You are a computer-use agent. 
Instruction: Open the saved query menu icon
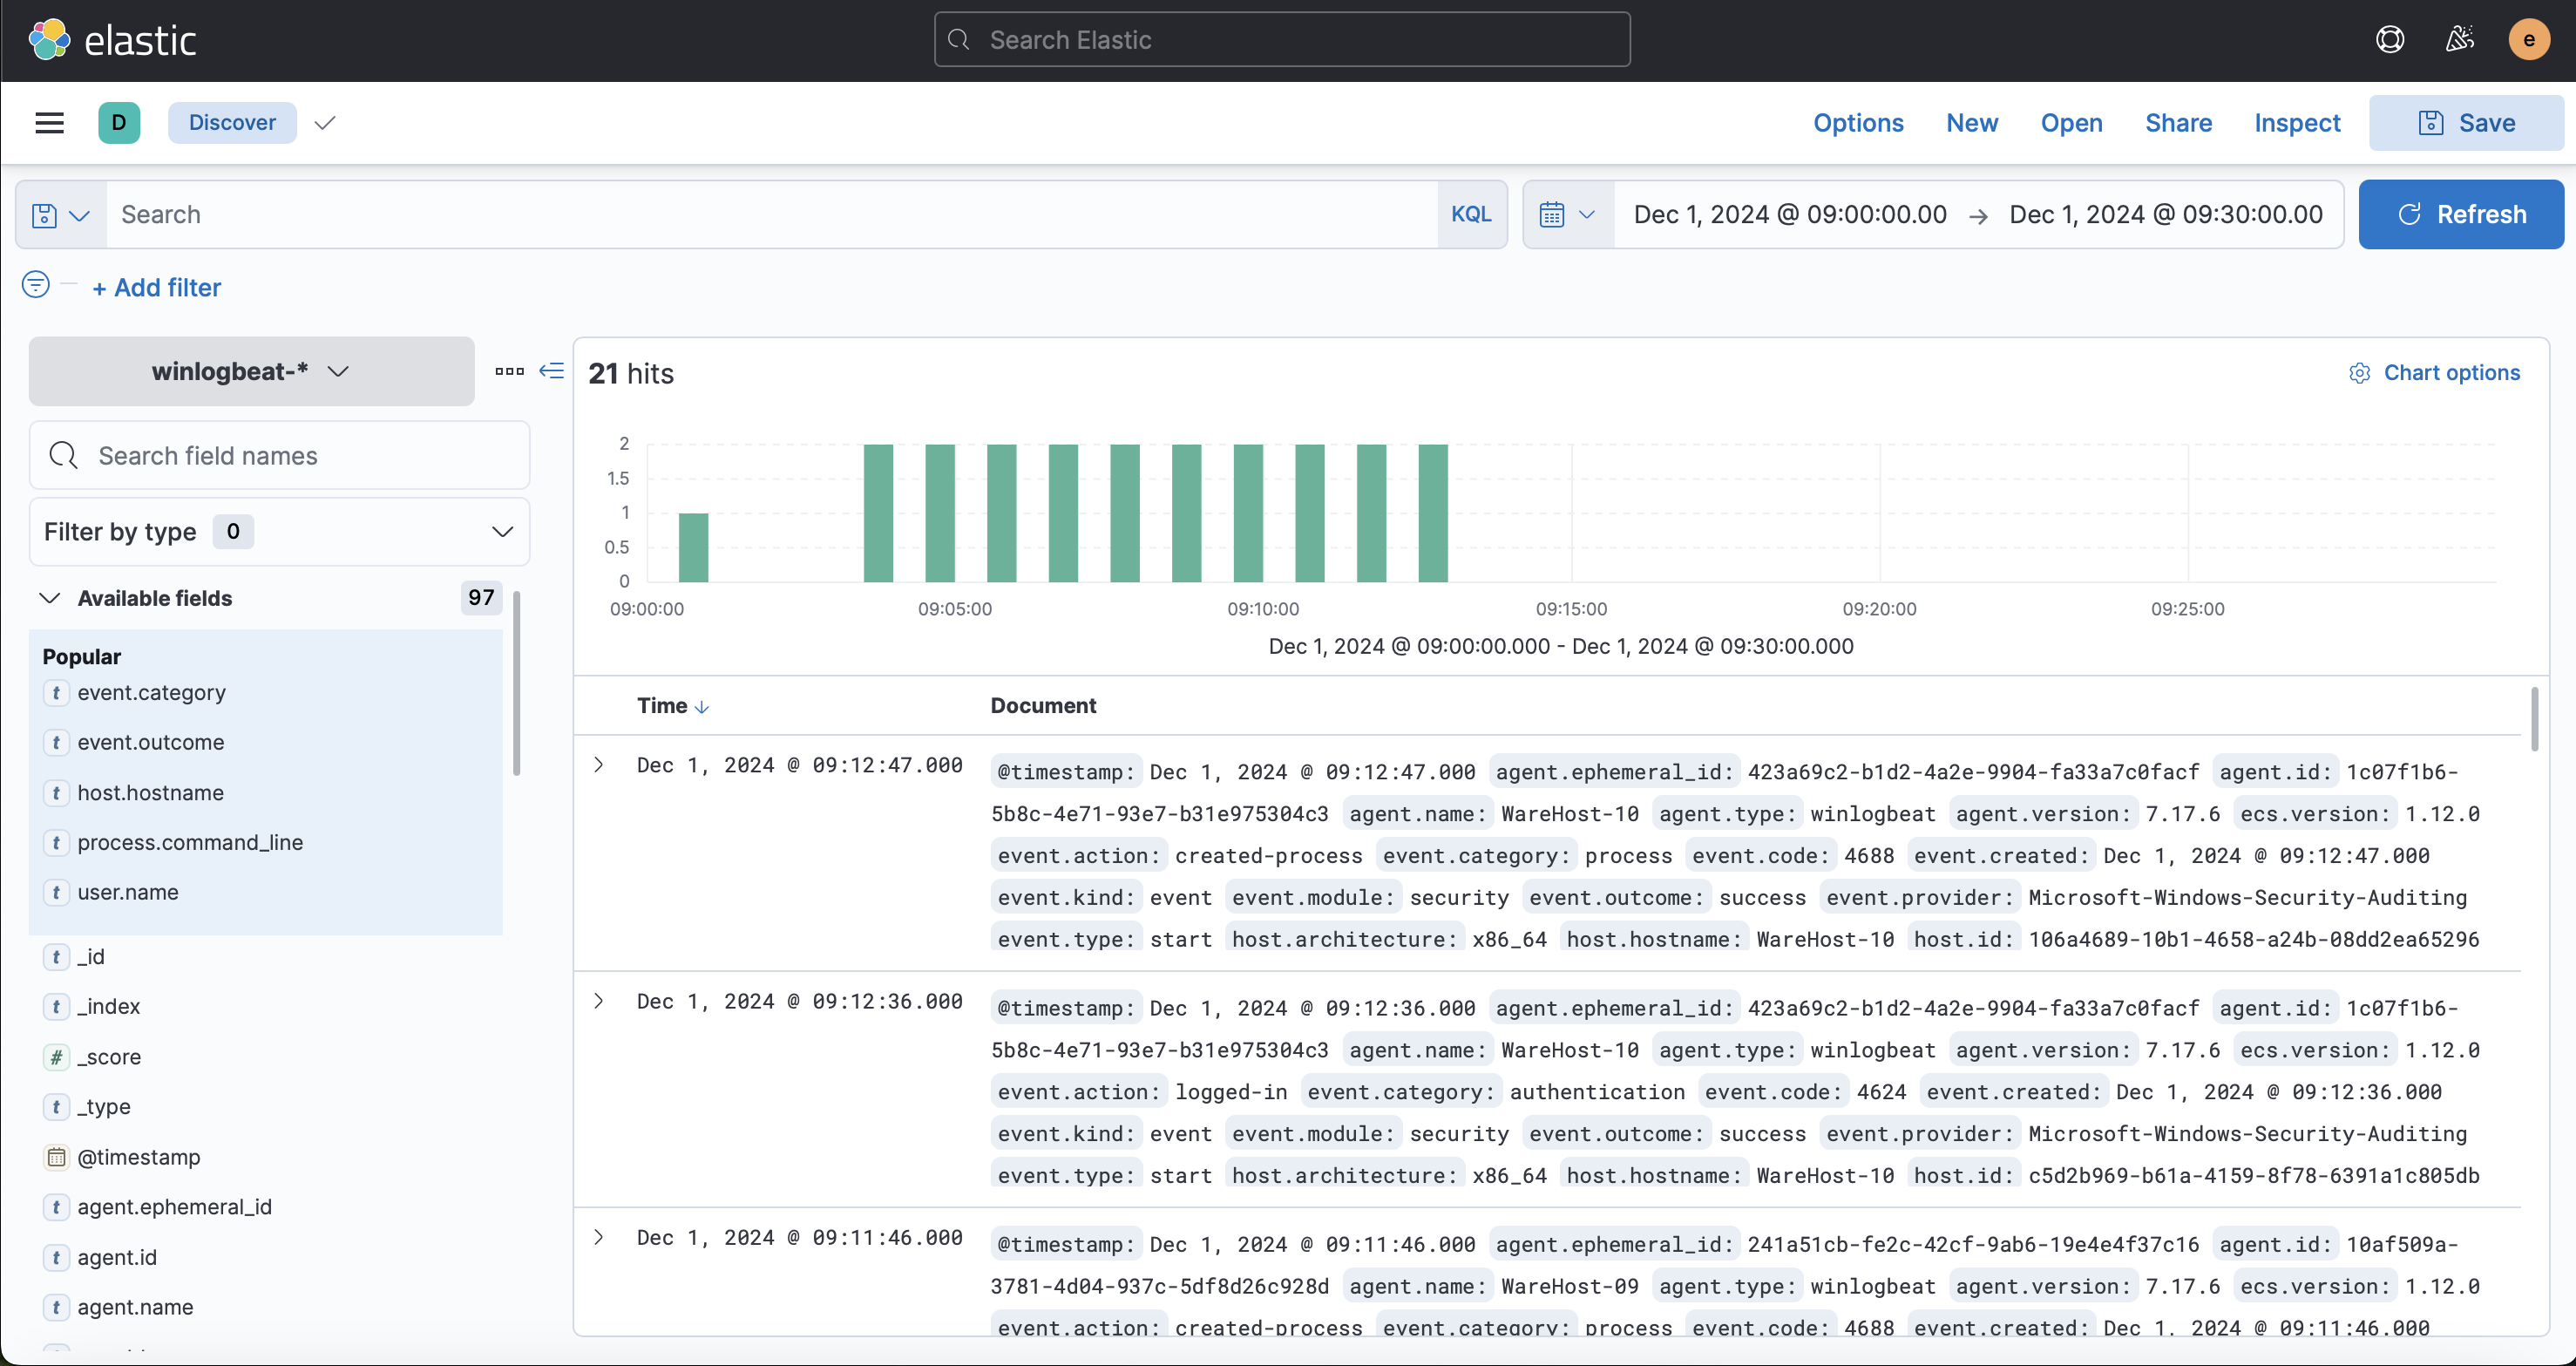tap(61, 215)
